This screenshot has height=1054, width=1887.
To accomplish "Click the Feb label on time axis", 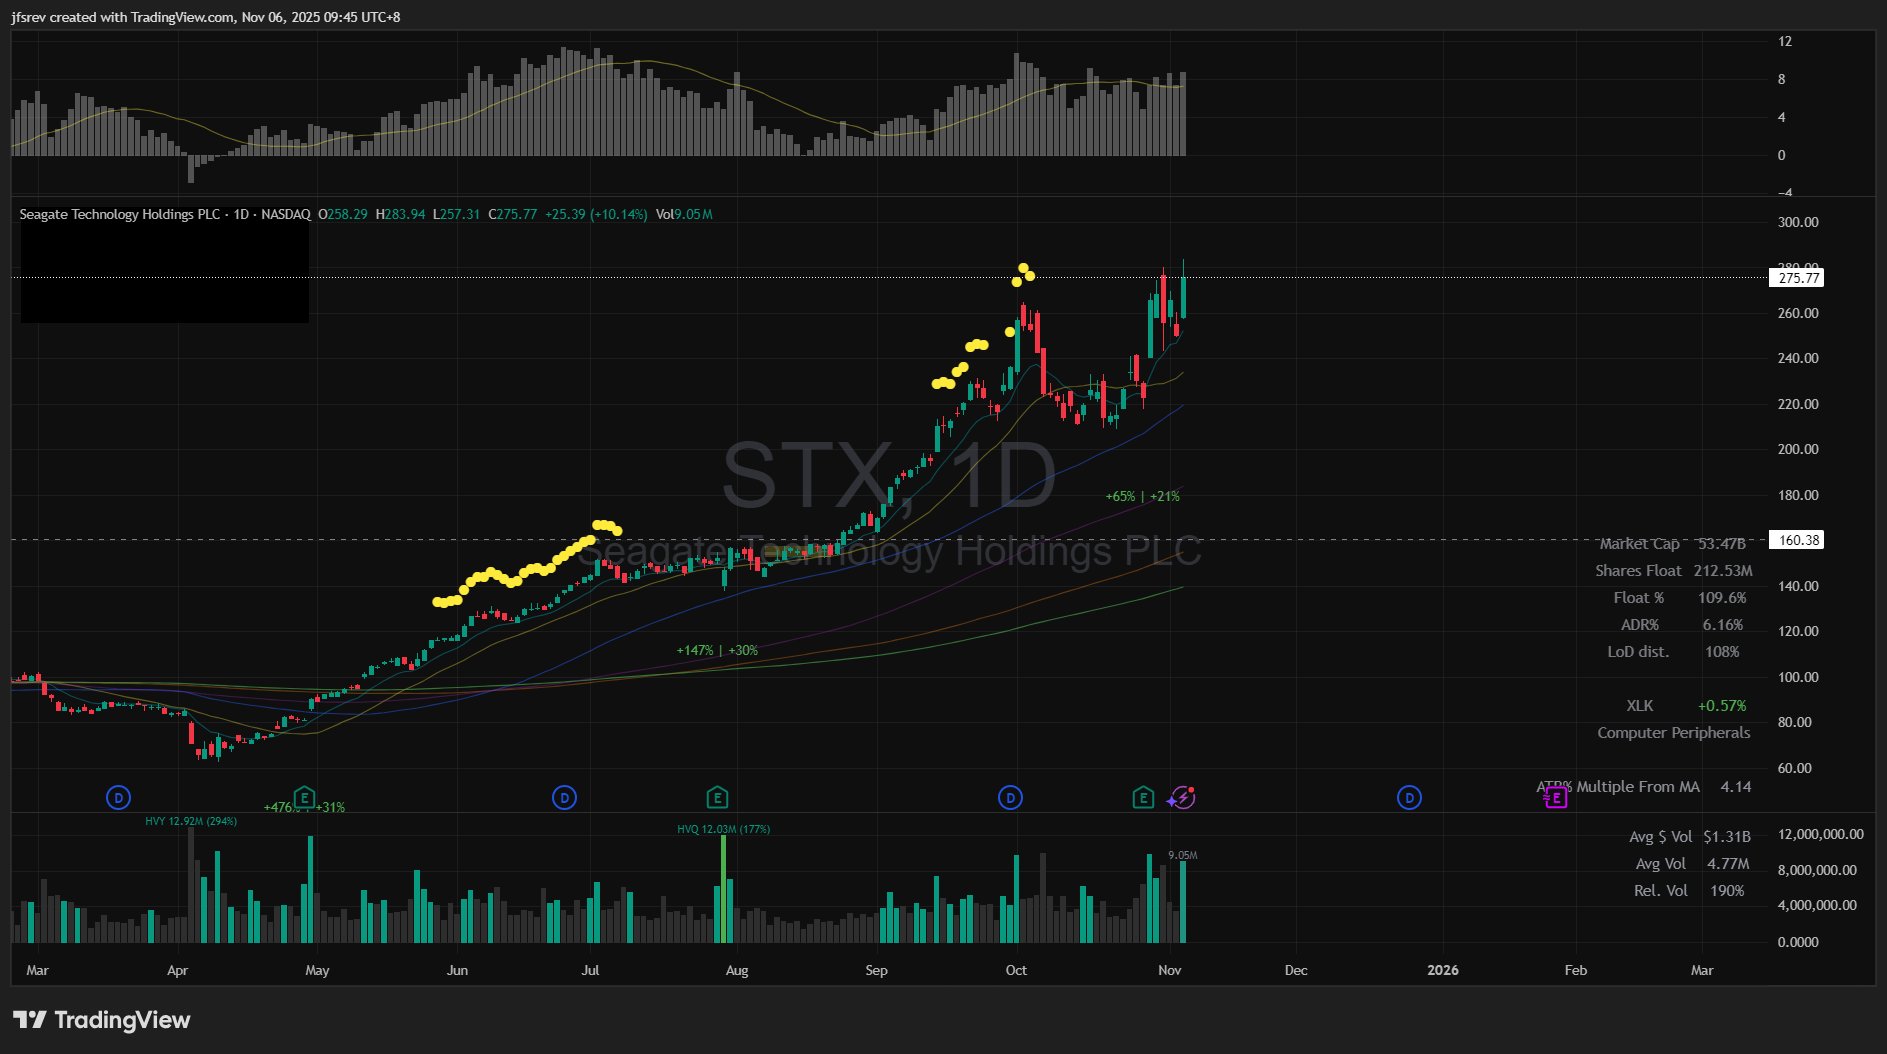I will click(x=1576, y=971).
